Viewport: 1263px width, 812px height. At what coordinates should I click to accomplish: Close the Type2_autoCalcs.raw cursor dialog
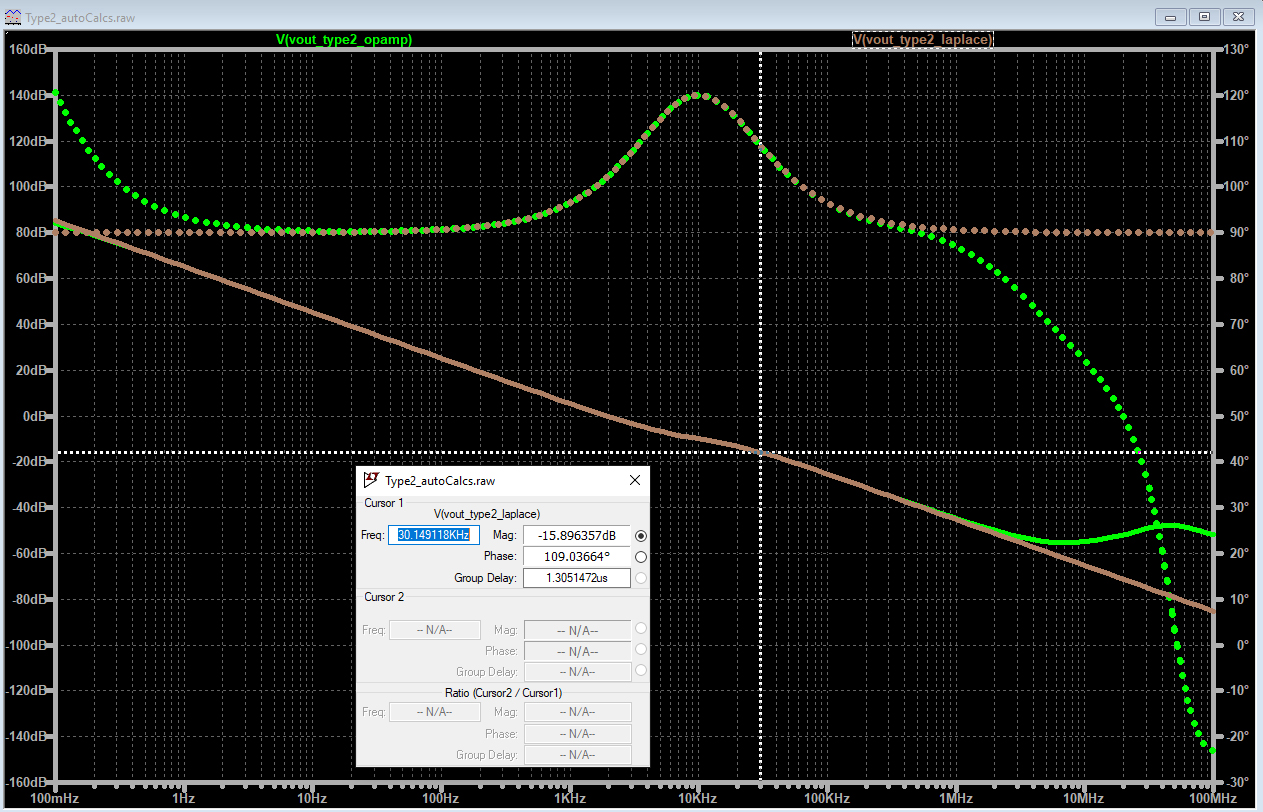tap(634, 480)
